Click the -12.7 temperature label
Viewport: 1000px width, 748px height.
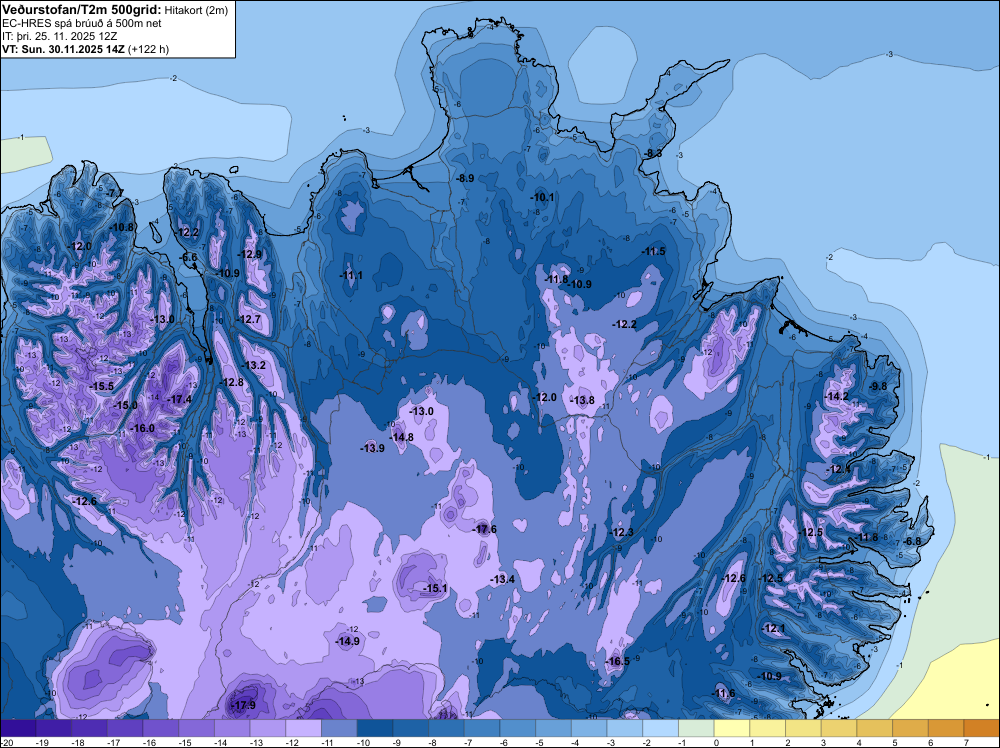(248, 319)
